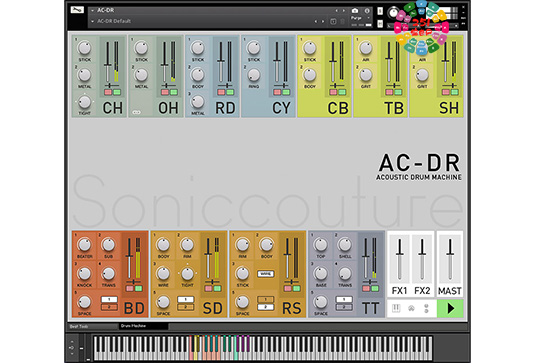Screen dimensions: 535x363
Task: Select kit option 2 in SD panel
Action: pos(186,307)
